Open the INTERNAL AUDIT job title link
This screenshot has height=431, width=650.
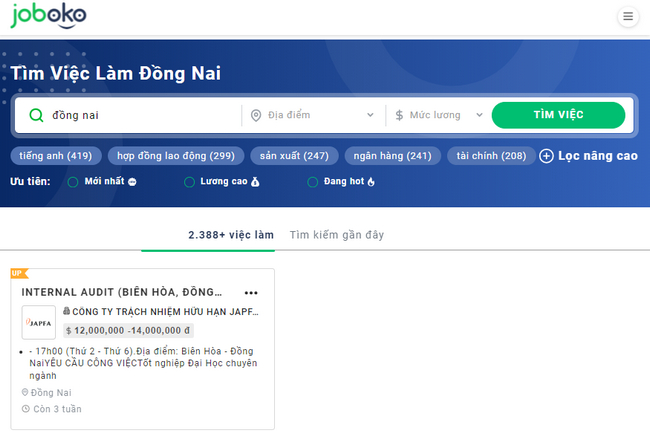pos(122,292)
